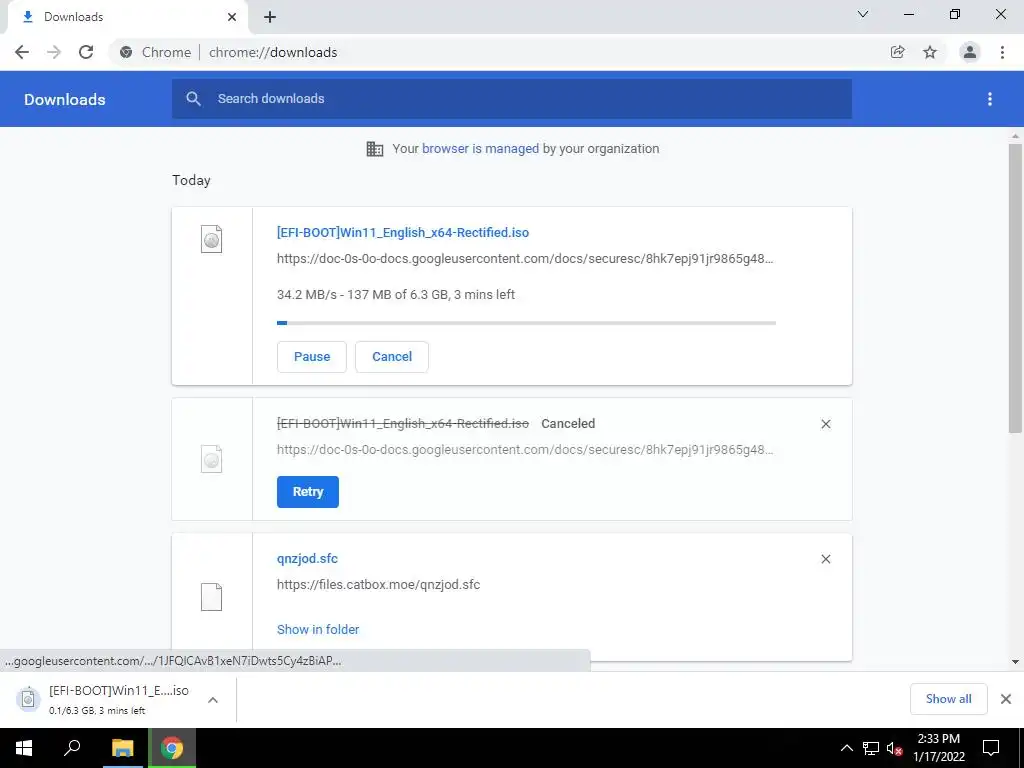Pause the Win11 ISO download
This screenshot has width=1024, height=768.
coord(312,357)
